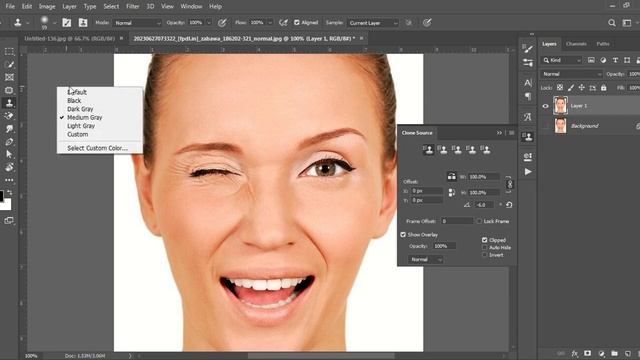Hide Layer 1 using its eye icon
640x360 pixels.
coord(545,106)
